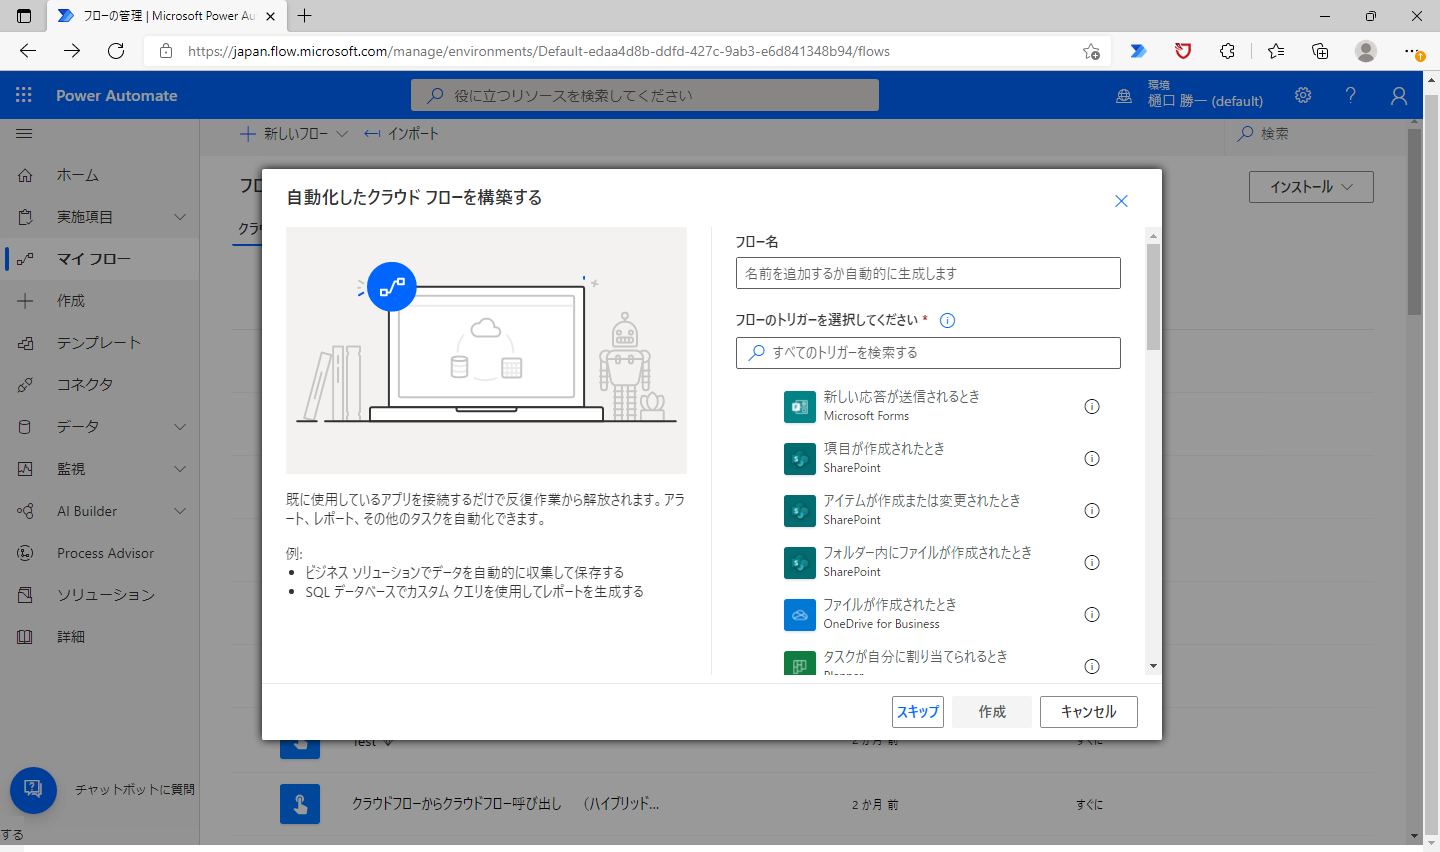Open browser settings and more menu
This screenshot has width=1440, height=852.
1412,51
